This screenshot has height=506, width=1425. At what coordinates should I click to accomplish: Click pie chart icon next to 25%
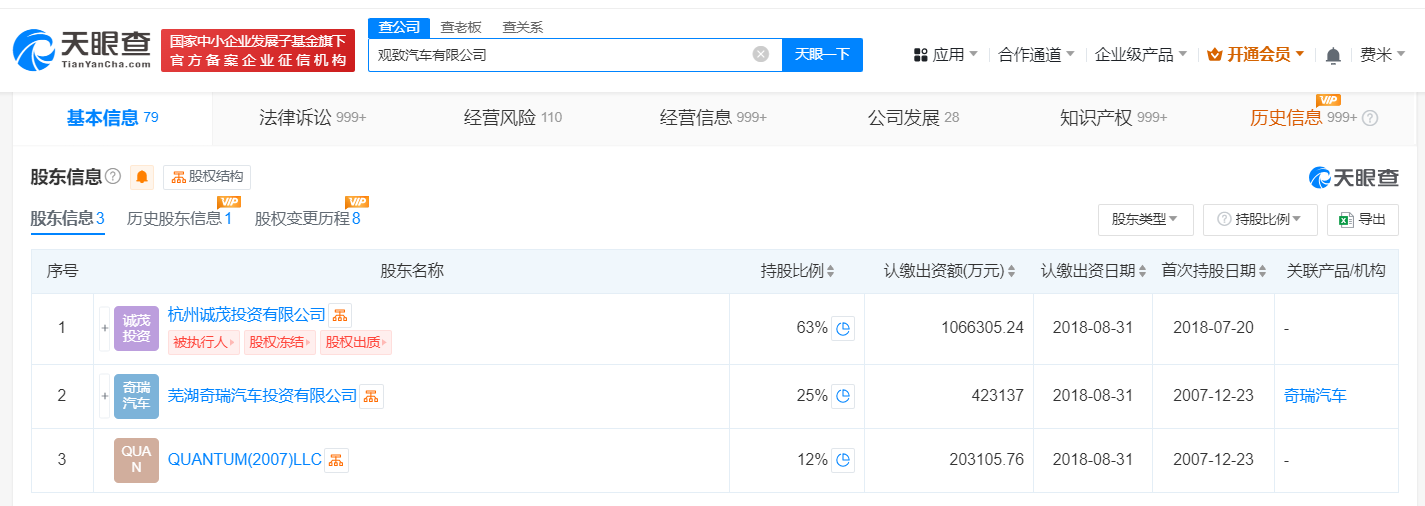(843, 396)
